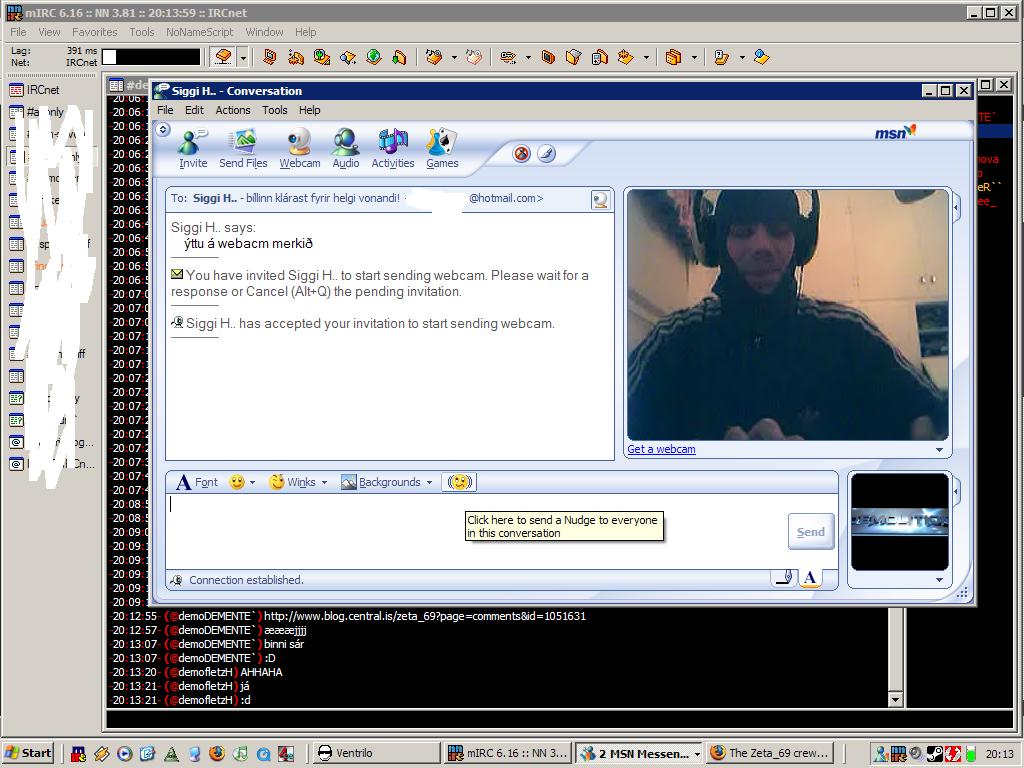Screen dimensions: 1024x768
Task: Click the Steam icon in system tray
Action: (935, 754)
